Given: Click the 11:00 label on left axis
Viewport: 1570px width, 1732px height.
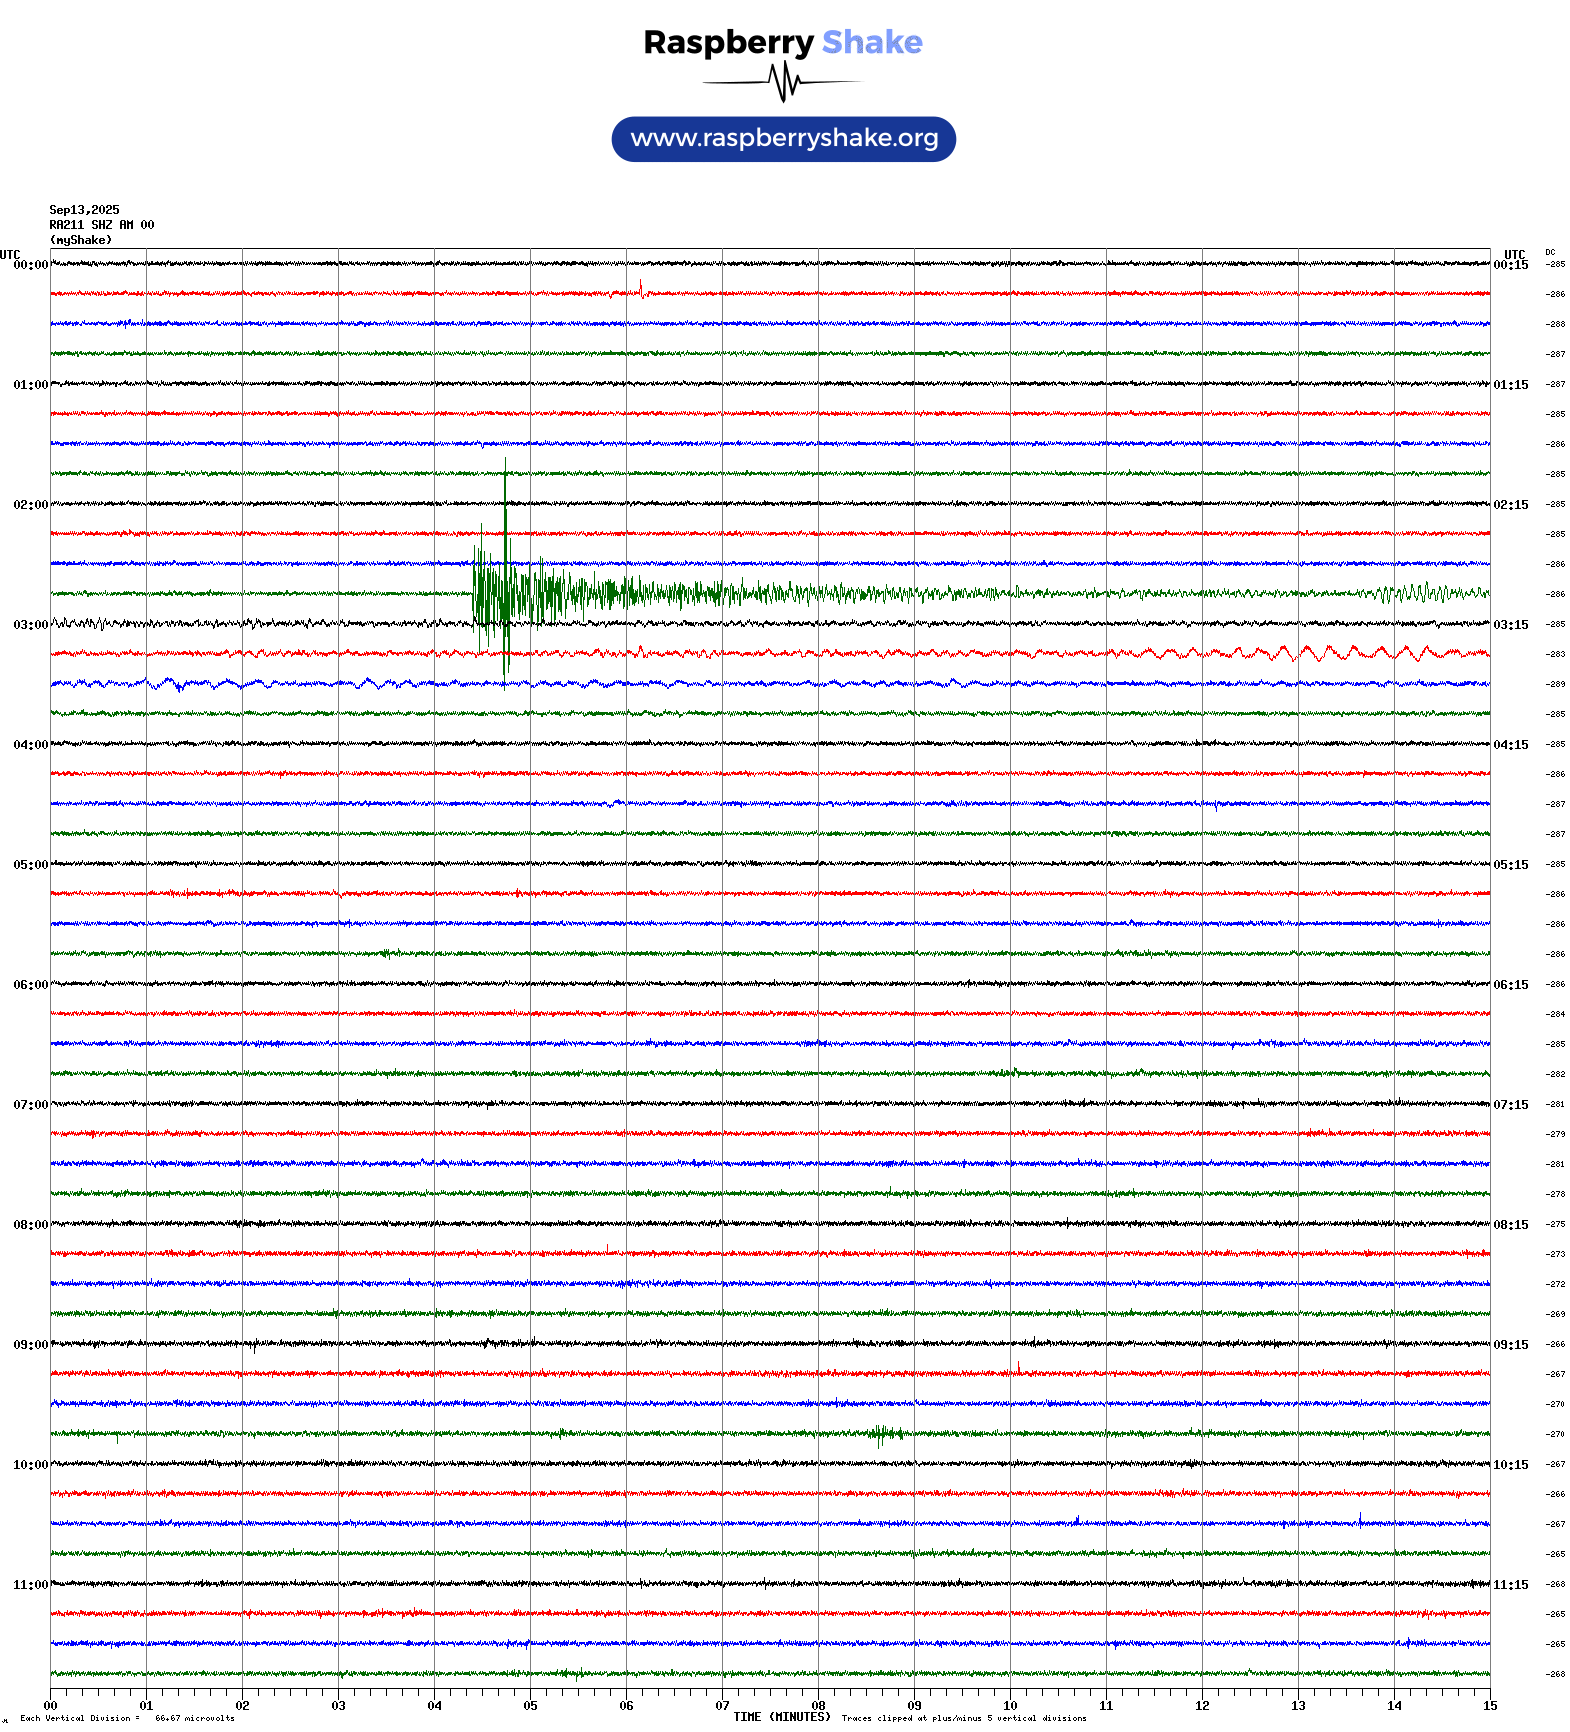Looking at the screenshot, I should 30,1585.
